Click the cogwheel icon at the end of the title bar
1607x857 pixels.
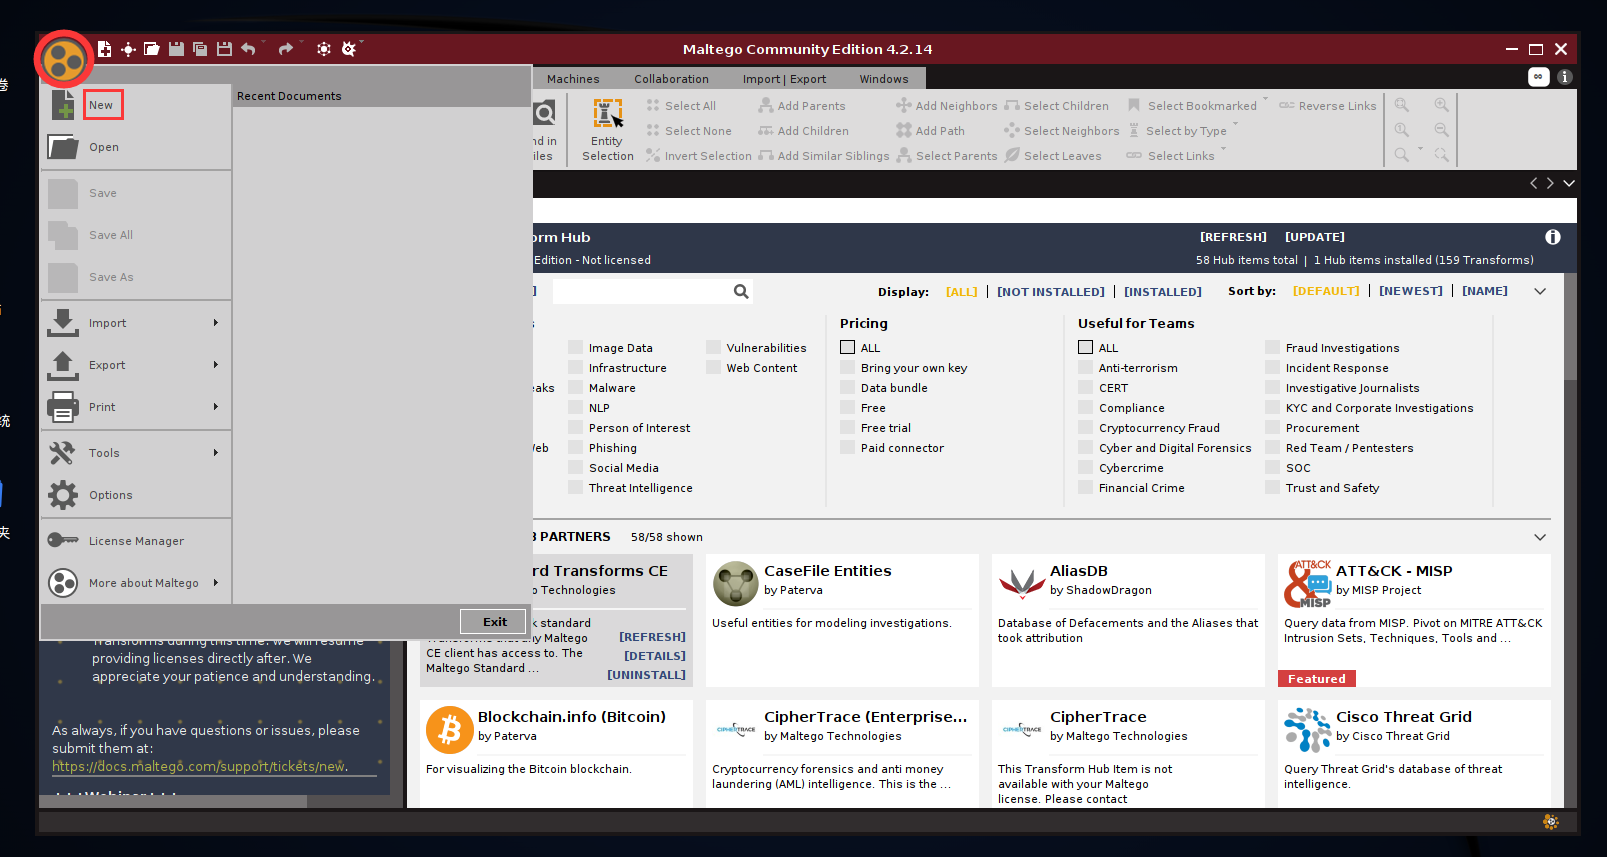coord(348,49)
